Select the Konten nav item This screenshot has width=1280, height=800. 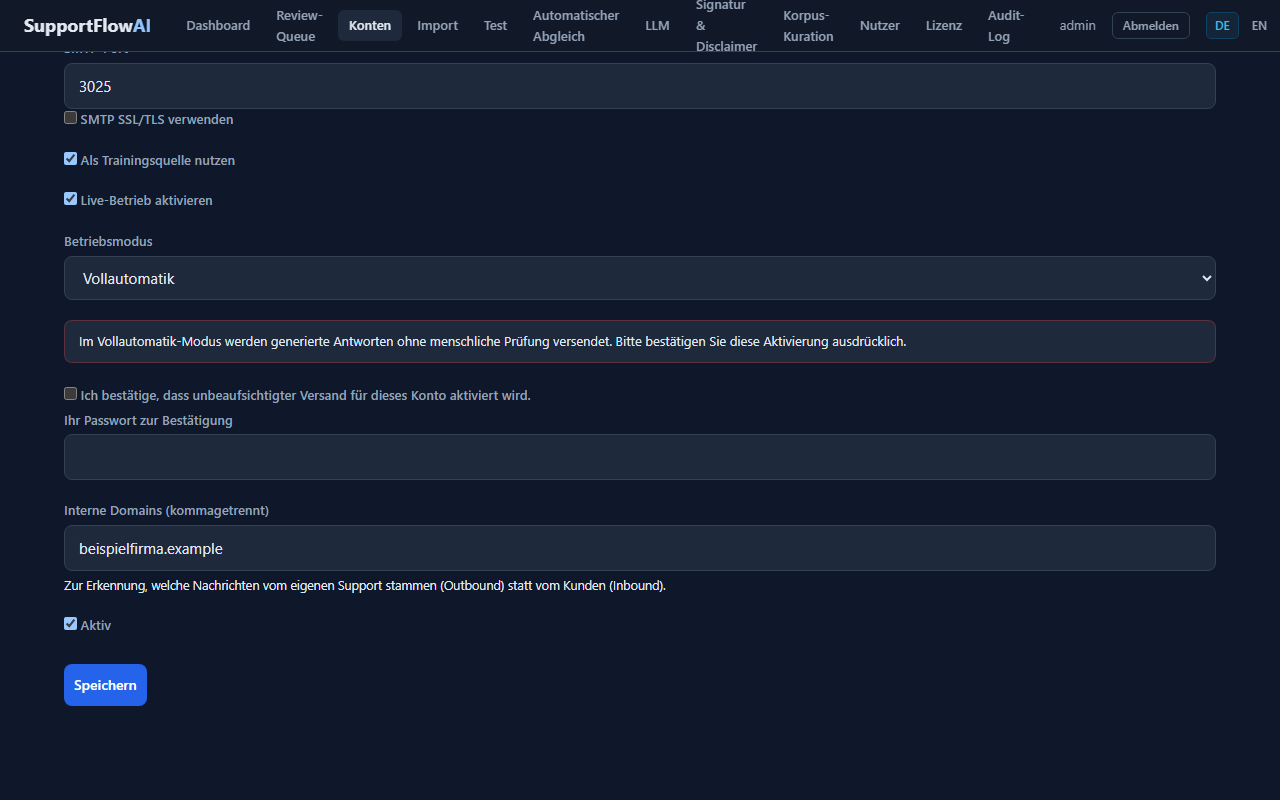pos(370,26)
